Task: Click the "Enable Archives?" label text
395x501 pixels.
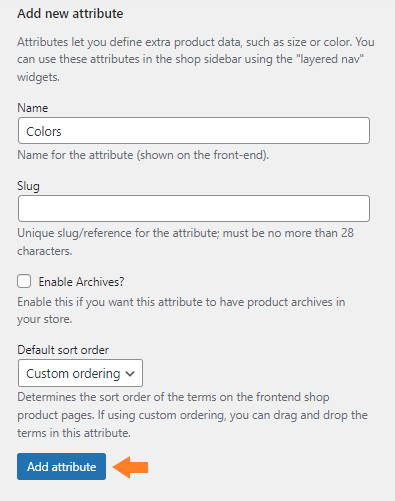Action: [81, 282]
